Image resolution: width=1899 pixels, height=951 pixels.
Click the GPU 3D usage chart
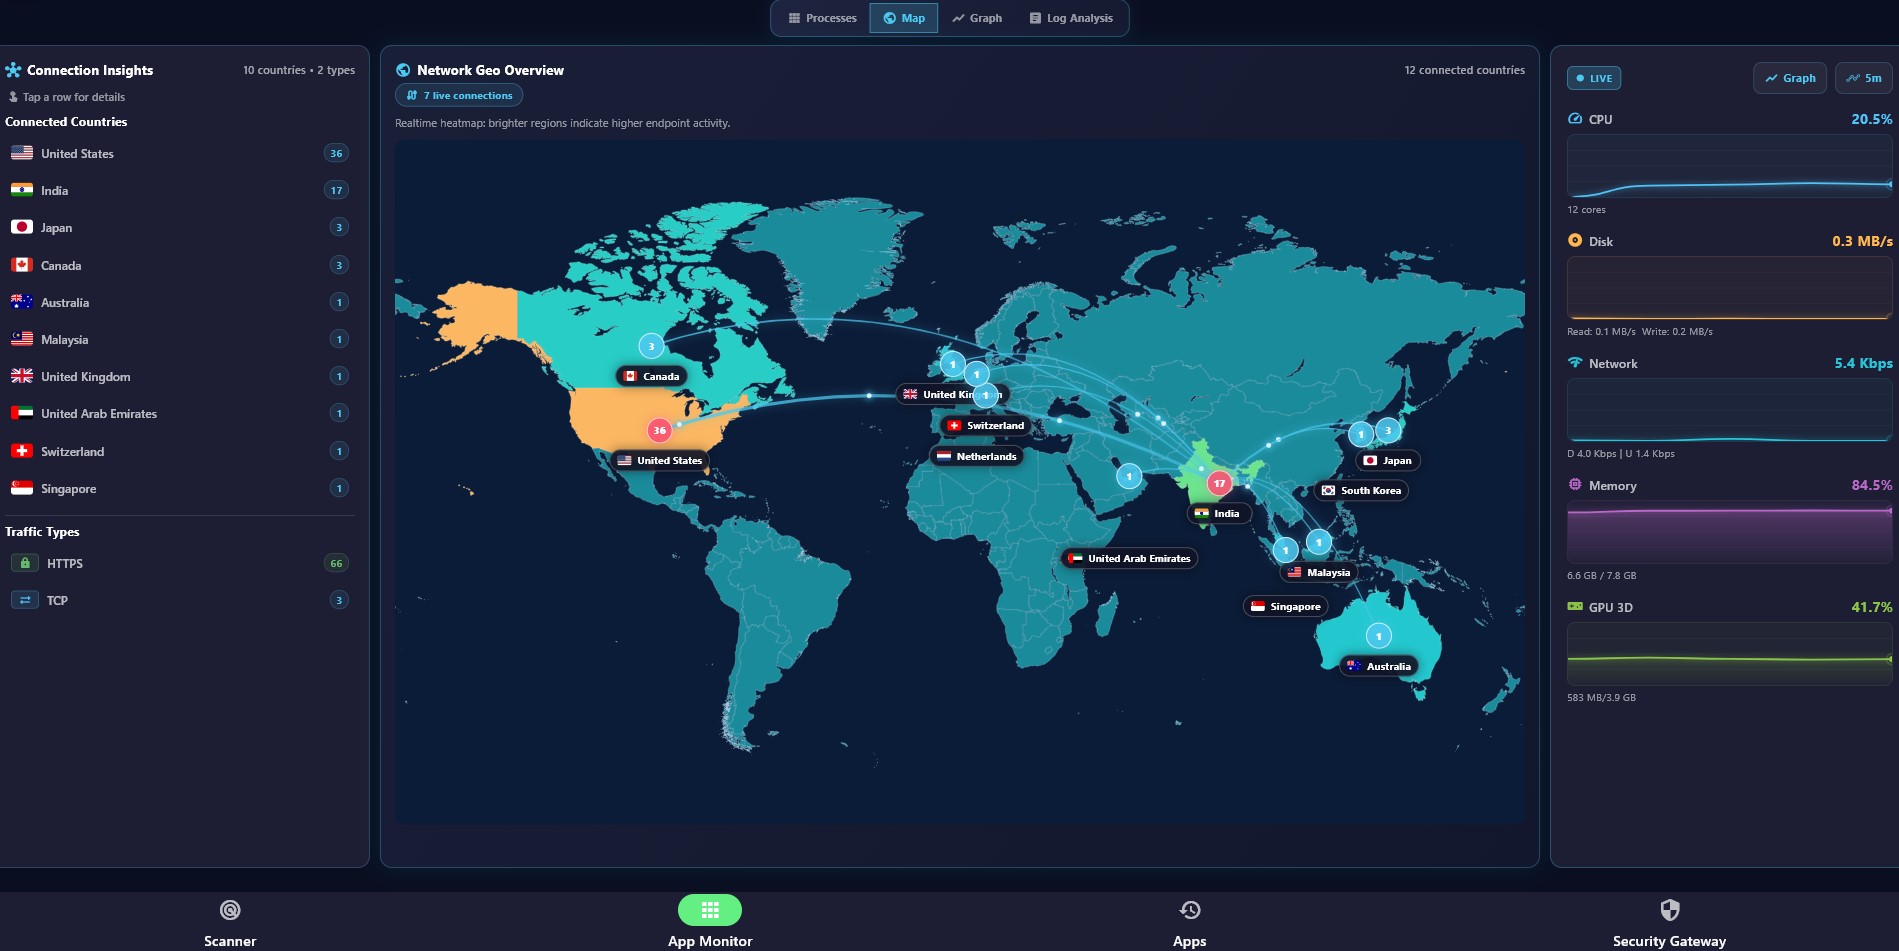[x=1730, y=654]
